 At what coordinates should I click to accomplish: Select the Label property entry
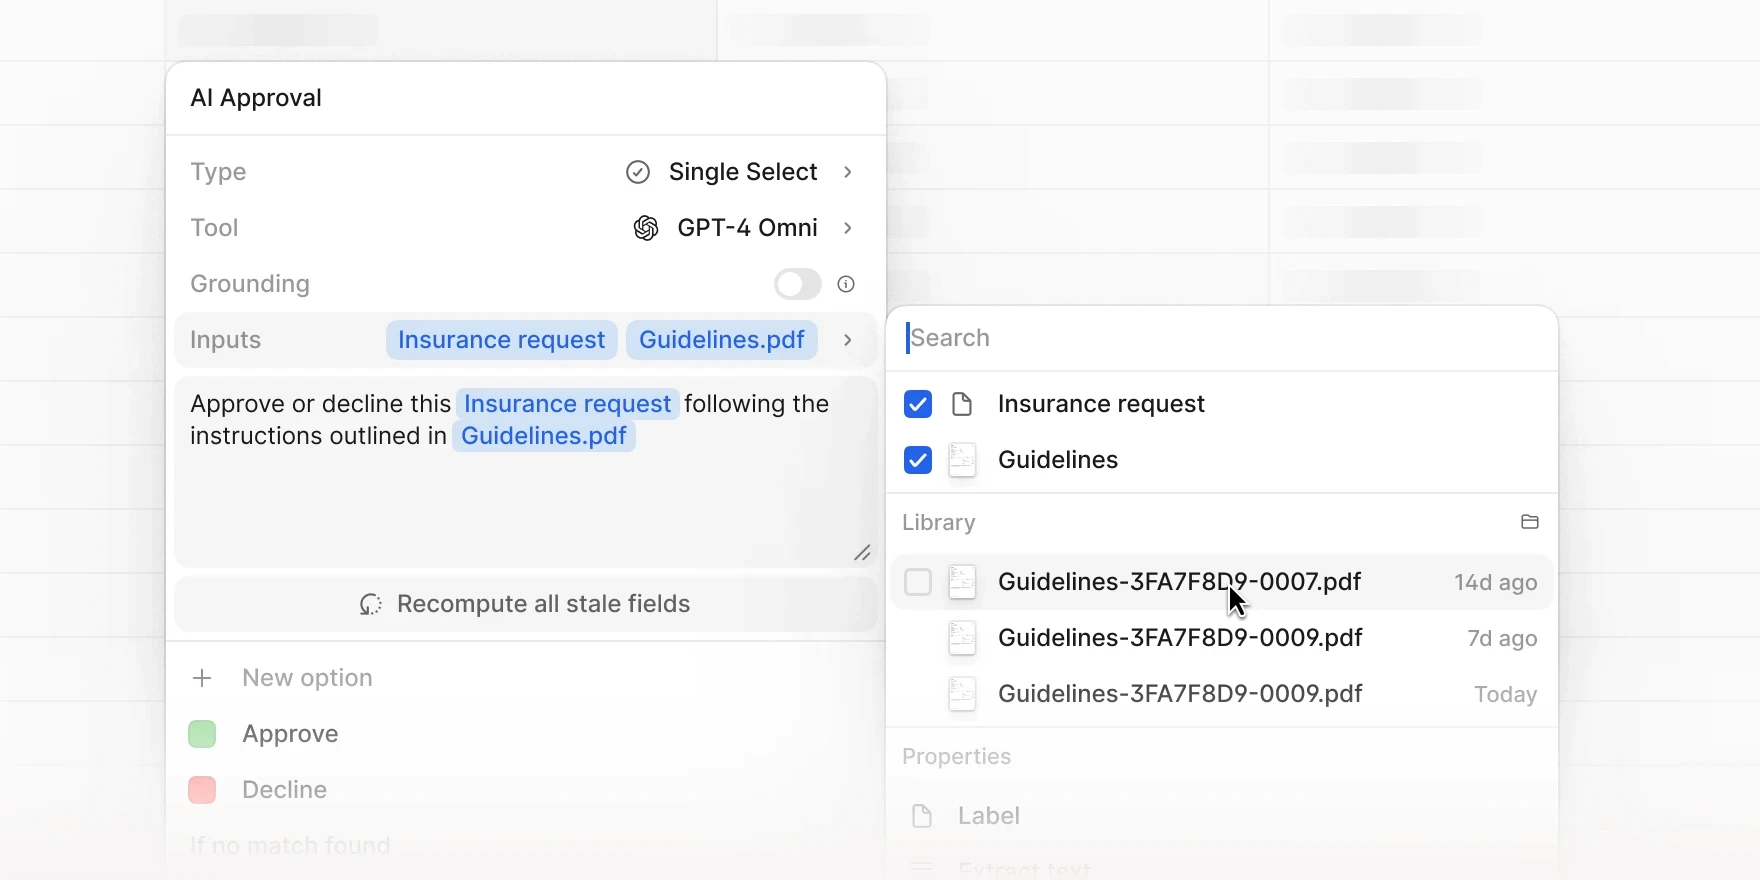1222,816
